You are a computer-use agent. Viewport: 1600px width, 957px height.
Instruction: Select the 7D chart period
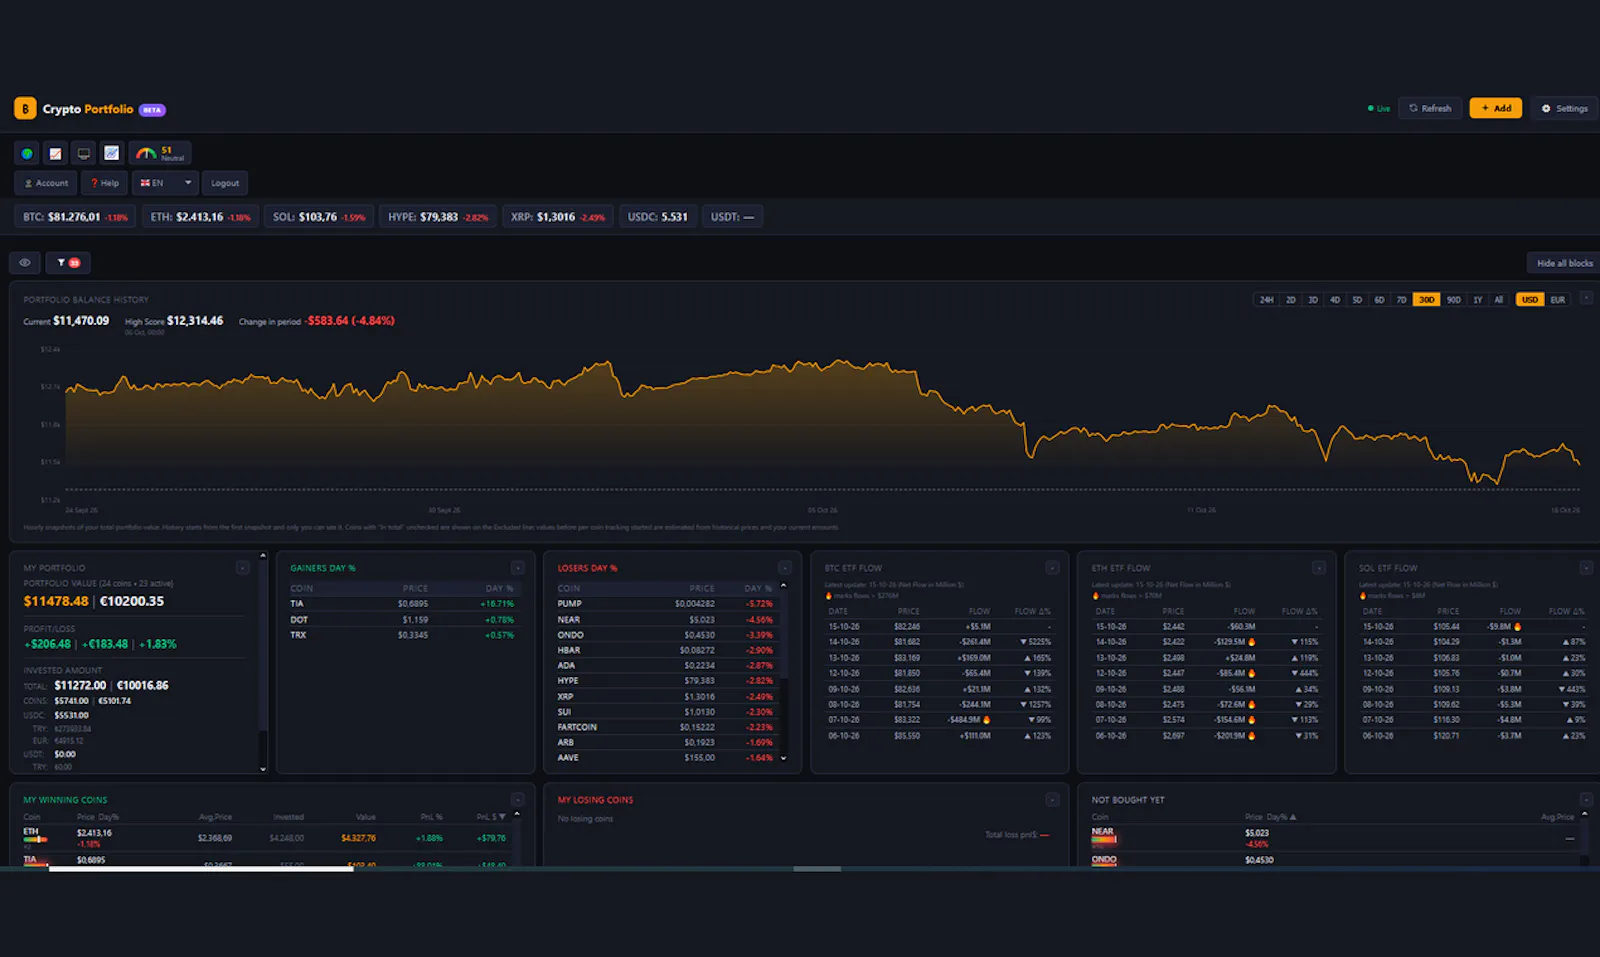click(x=1401, y=300)
